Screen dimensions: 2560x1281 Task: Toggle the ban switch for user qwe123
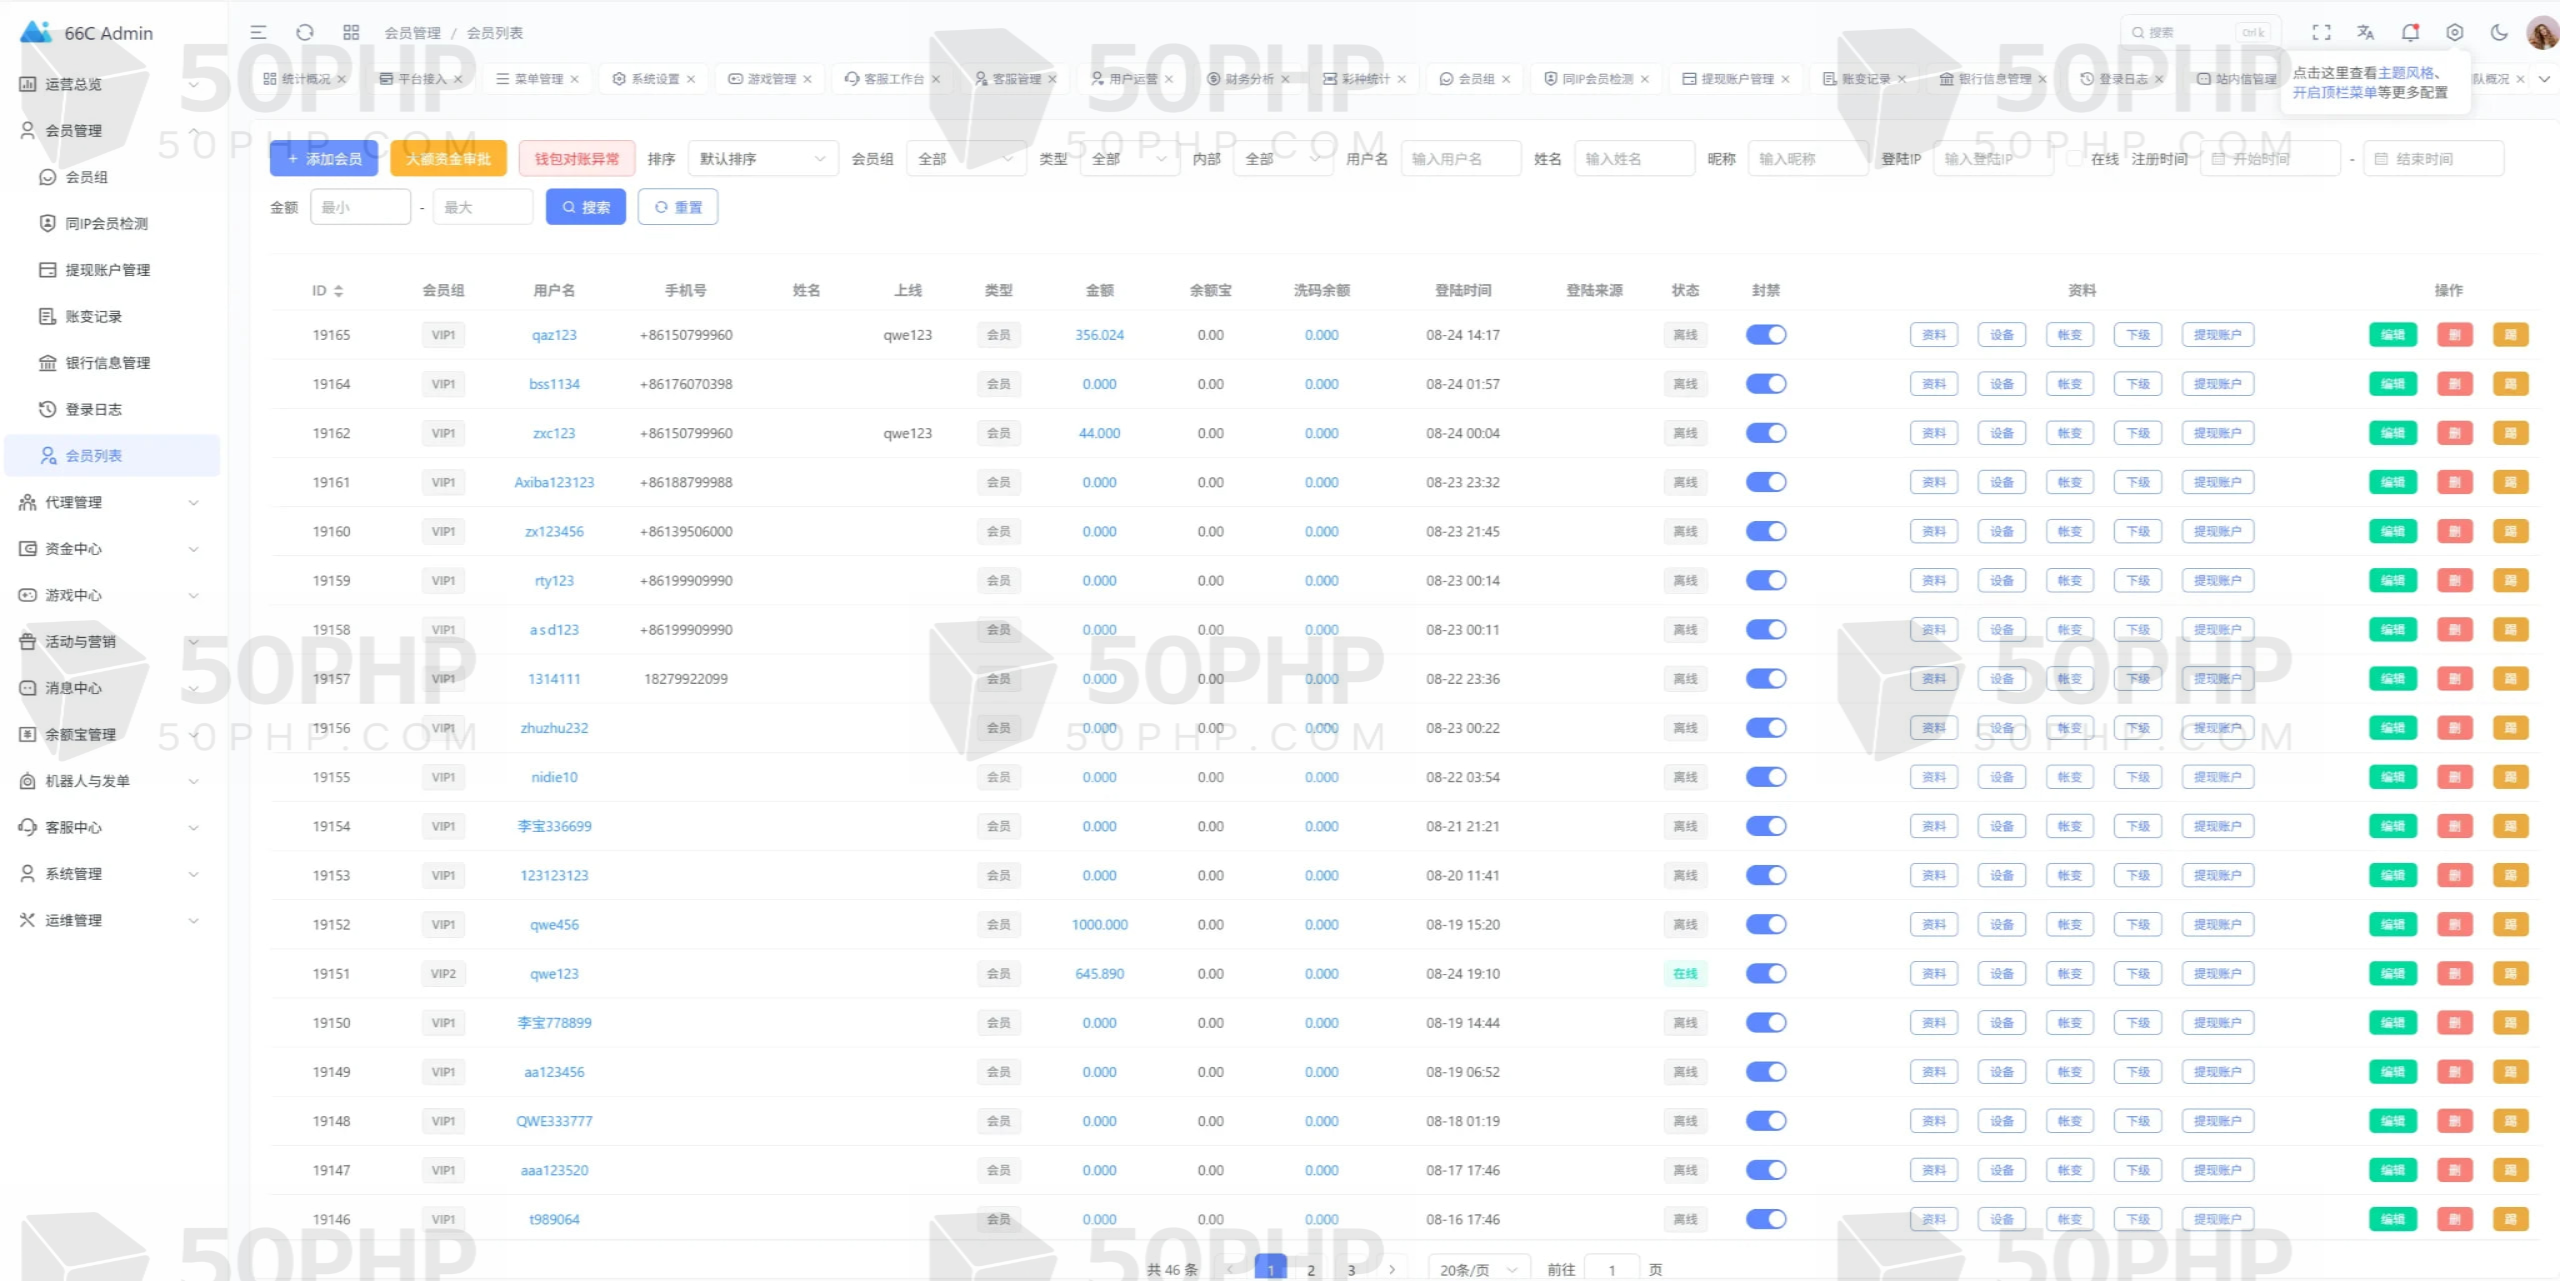point(1766,973)
